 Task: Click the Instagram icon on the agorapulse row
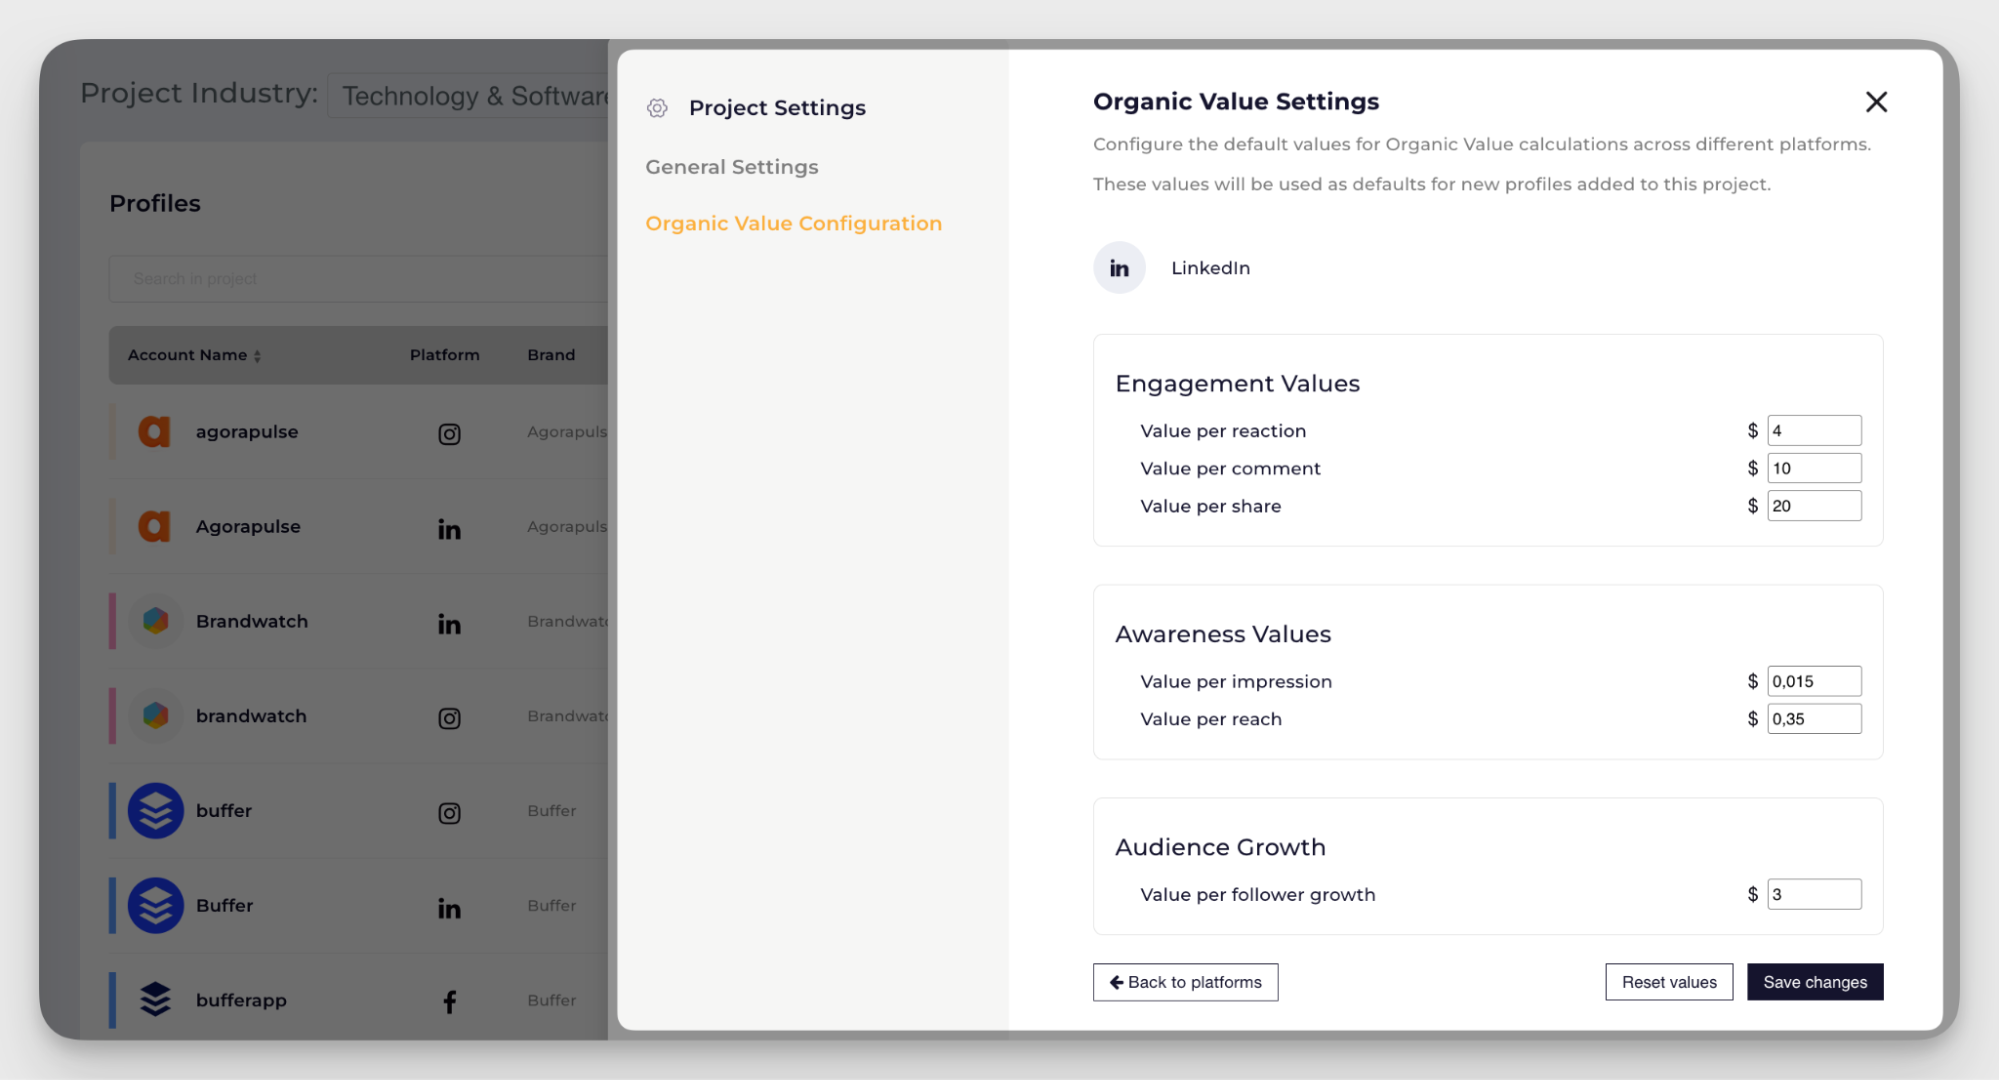click(x=449, y=434)
